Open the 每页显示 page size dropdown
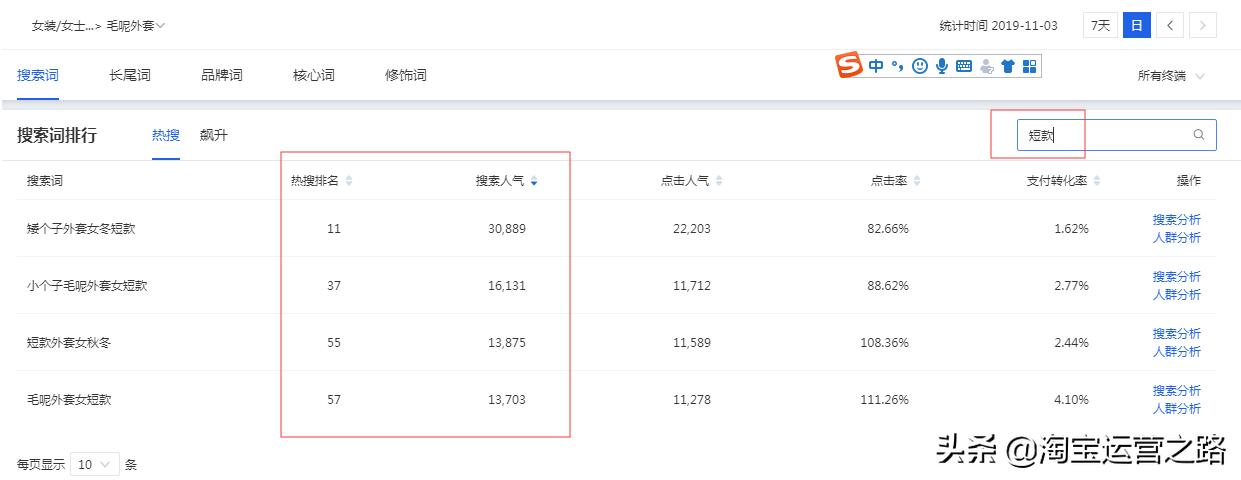This screenshot has width=1241, height=480. coord(95,464)
